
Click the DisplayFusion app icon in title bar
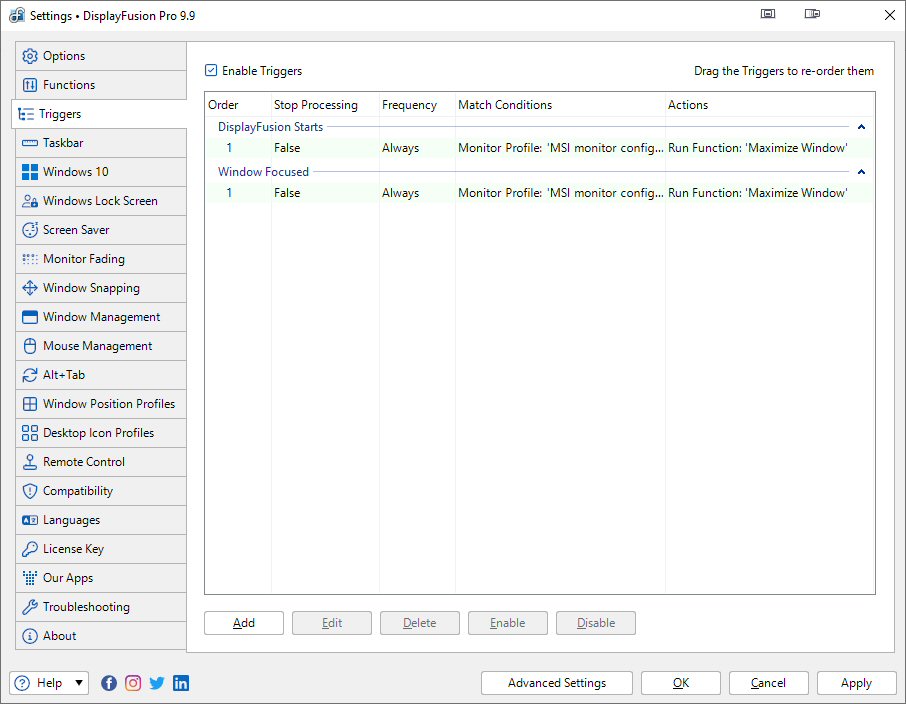coord(16,15)
